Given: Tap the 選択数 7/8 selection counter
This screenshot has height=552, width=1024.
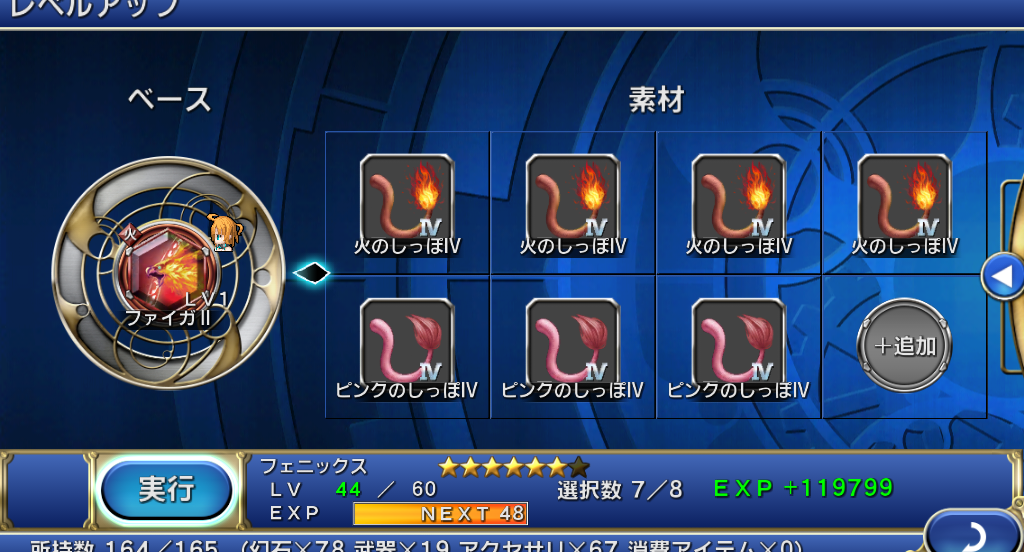Looking at the screenshot, I should 620,489.
